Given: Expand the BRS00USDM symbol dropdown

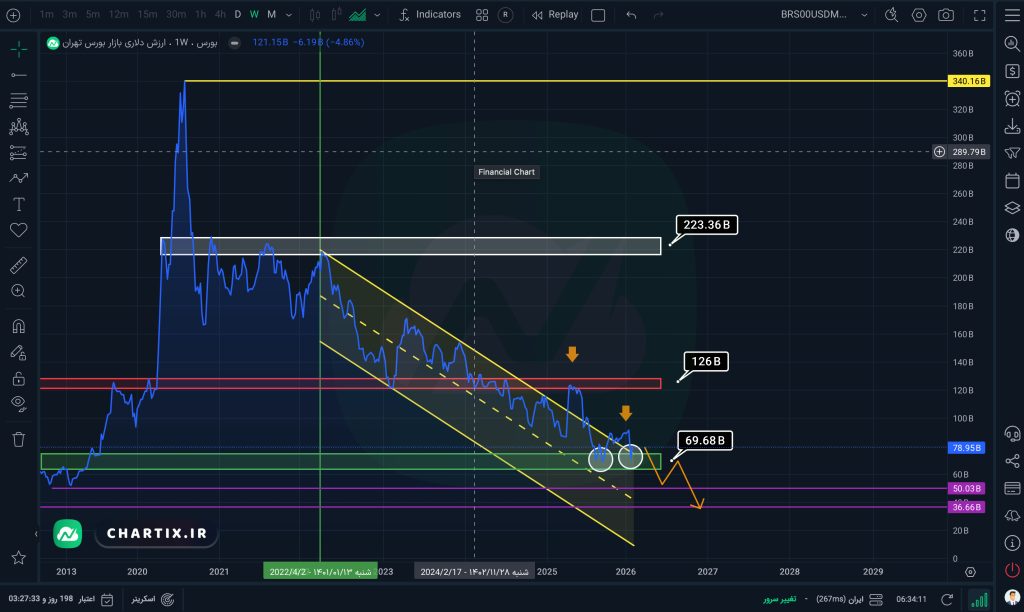Looking at the screenshot, I should click(864, 15).
